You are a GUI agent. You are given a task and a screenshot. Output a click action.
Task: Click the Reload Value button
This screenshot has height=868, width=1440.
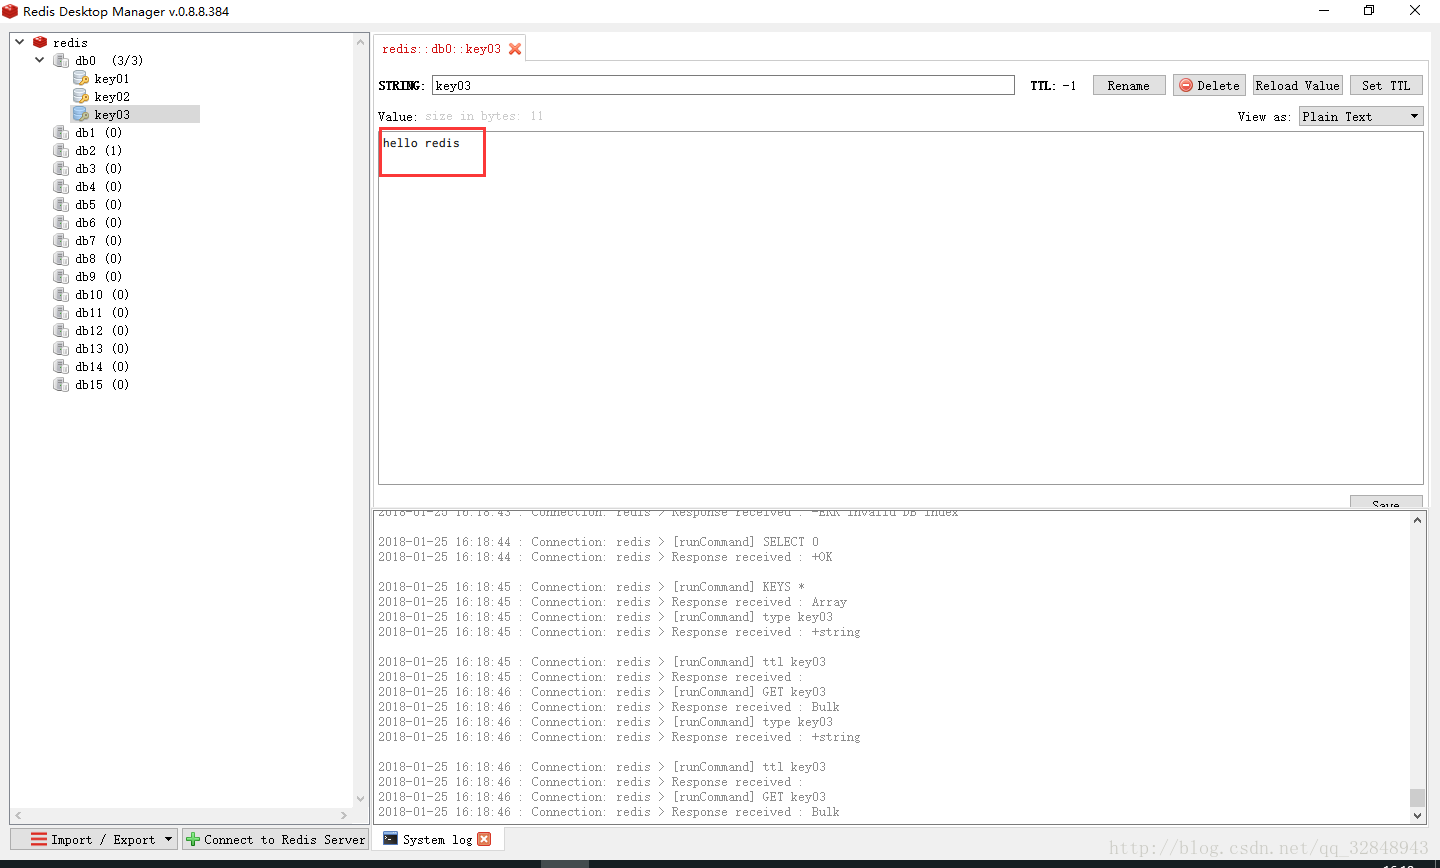pyautogui.click(x=1297, y=86)
